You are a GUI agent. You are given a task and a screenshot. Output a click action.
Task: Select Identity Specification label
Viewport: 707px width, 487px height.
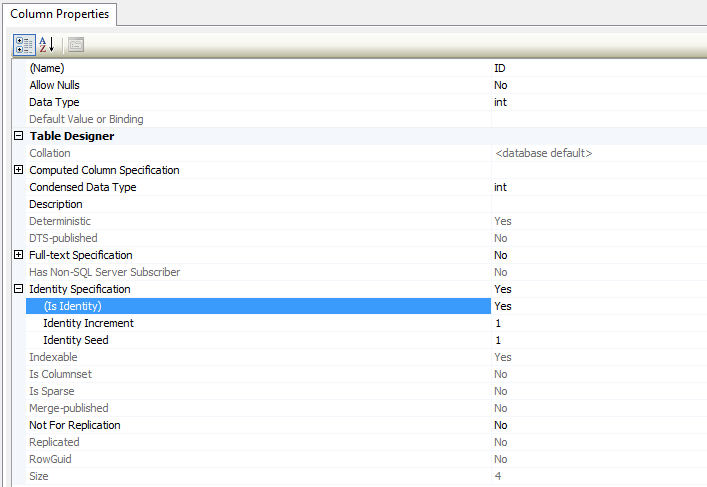[x=80, y=289]
